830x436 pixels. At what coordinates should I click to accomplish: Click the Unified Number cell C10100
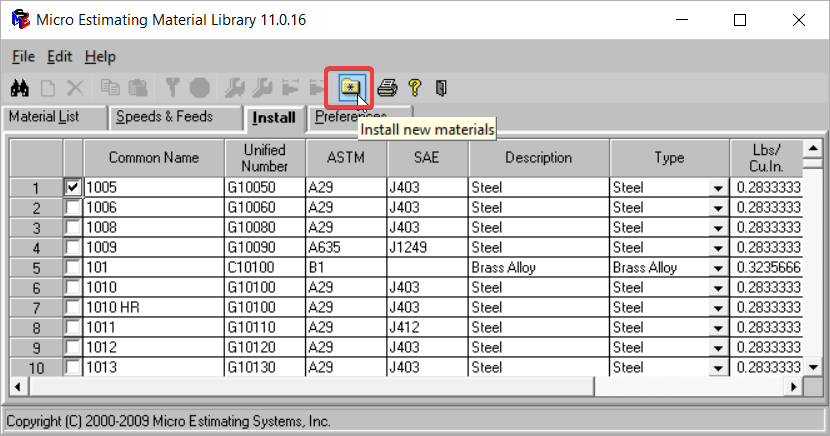(x=265, y=267)
